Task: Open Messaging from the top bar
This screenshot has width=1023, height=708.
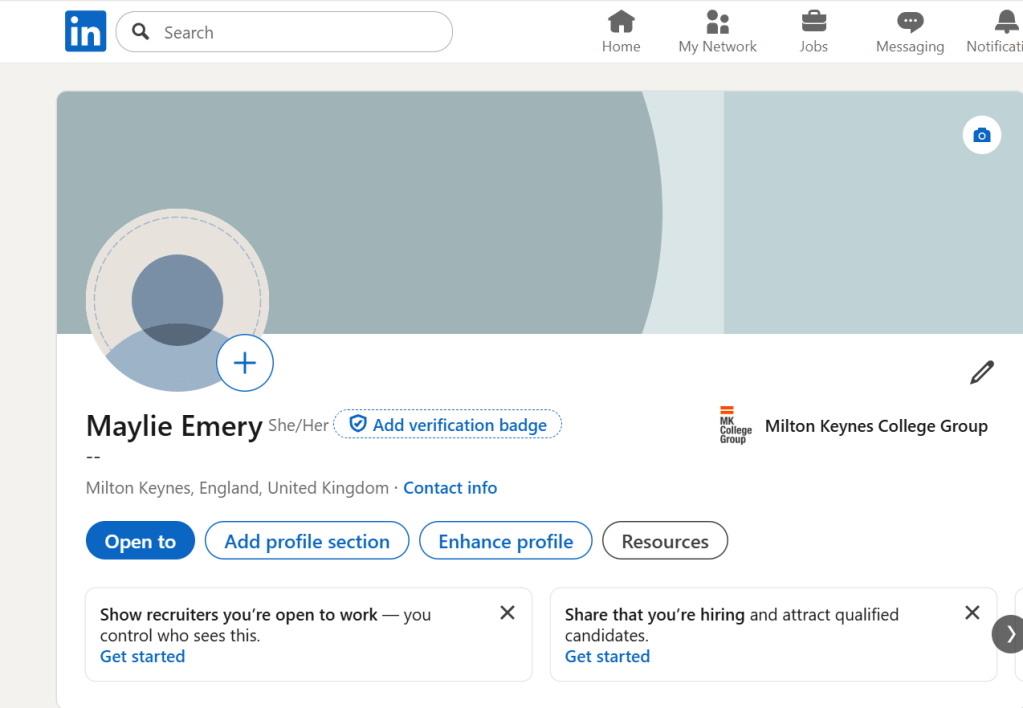Action: (909, 22)
